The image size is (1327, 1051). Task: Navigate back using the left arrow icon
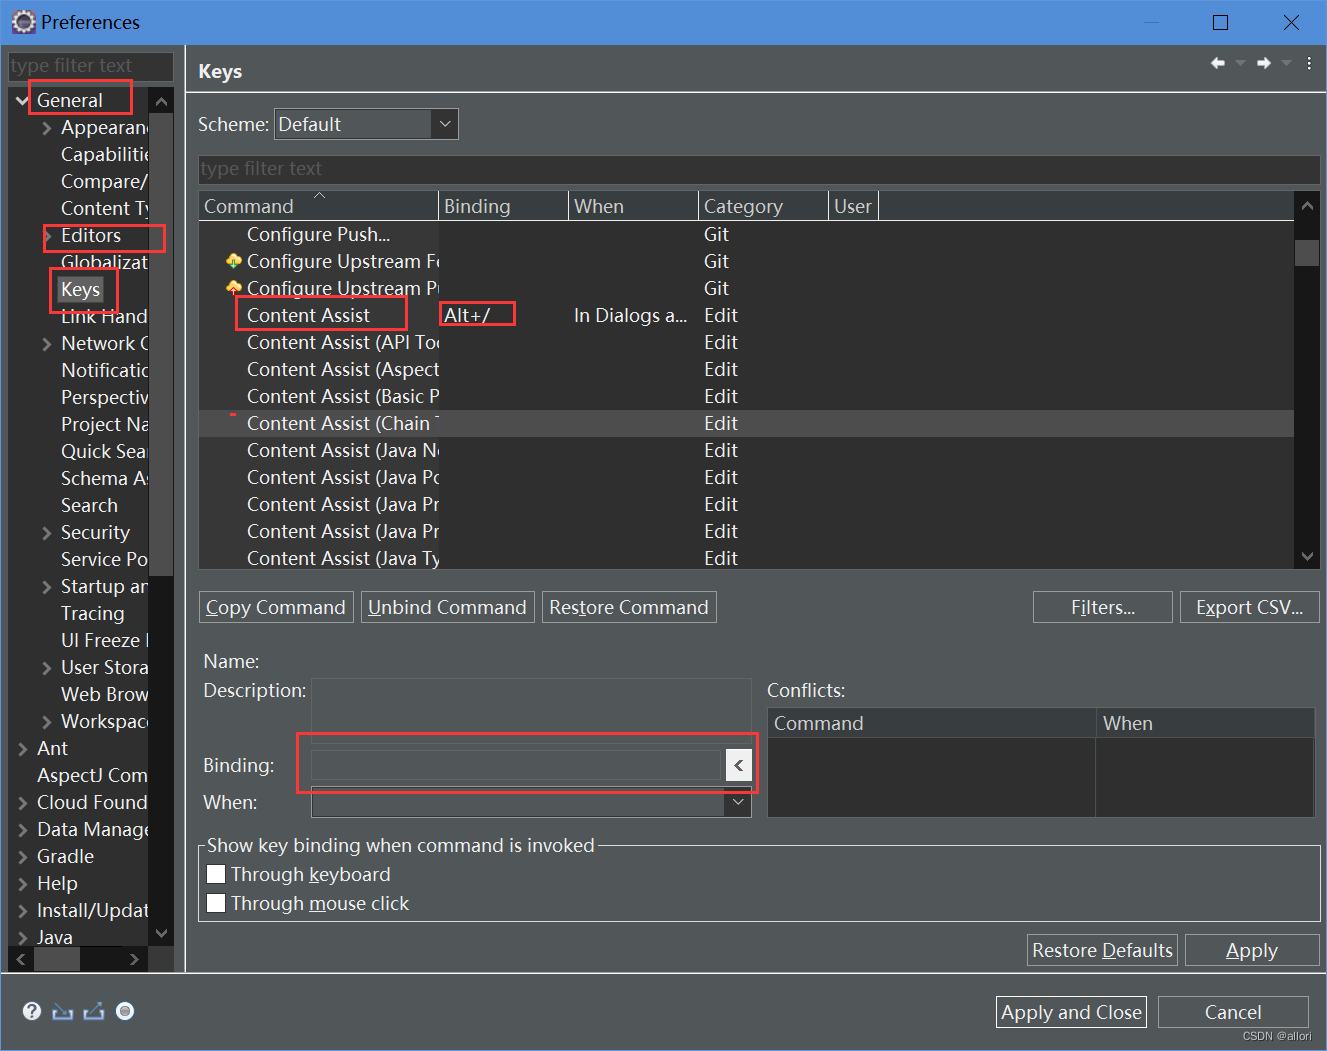click(1217, 62)
